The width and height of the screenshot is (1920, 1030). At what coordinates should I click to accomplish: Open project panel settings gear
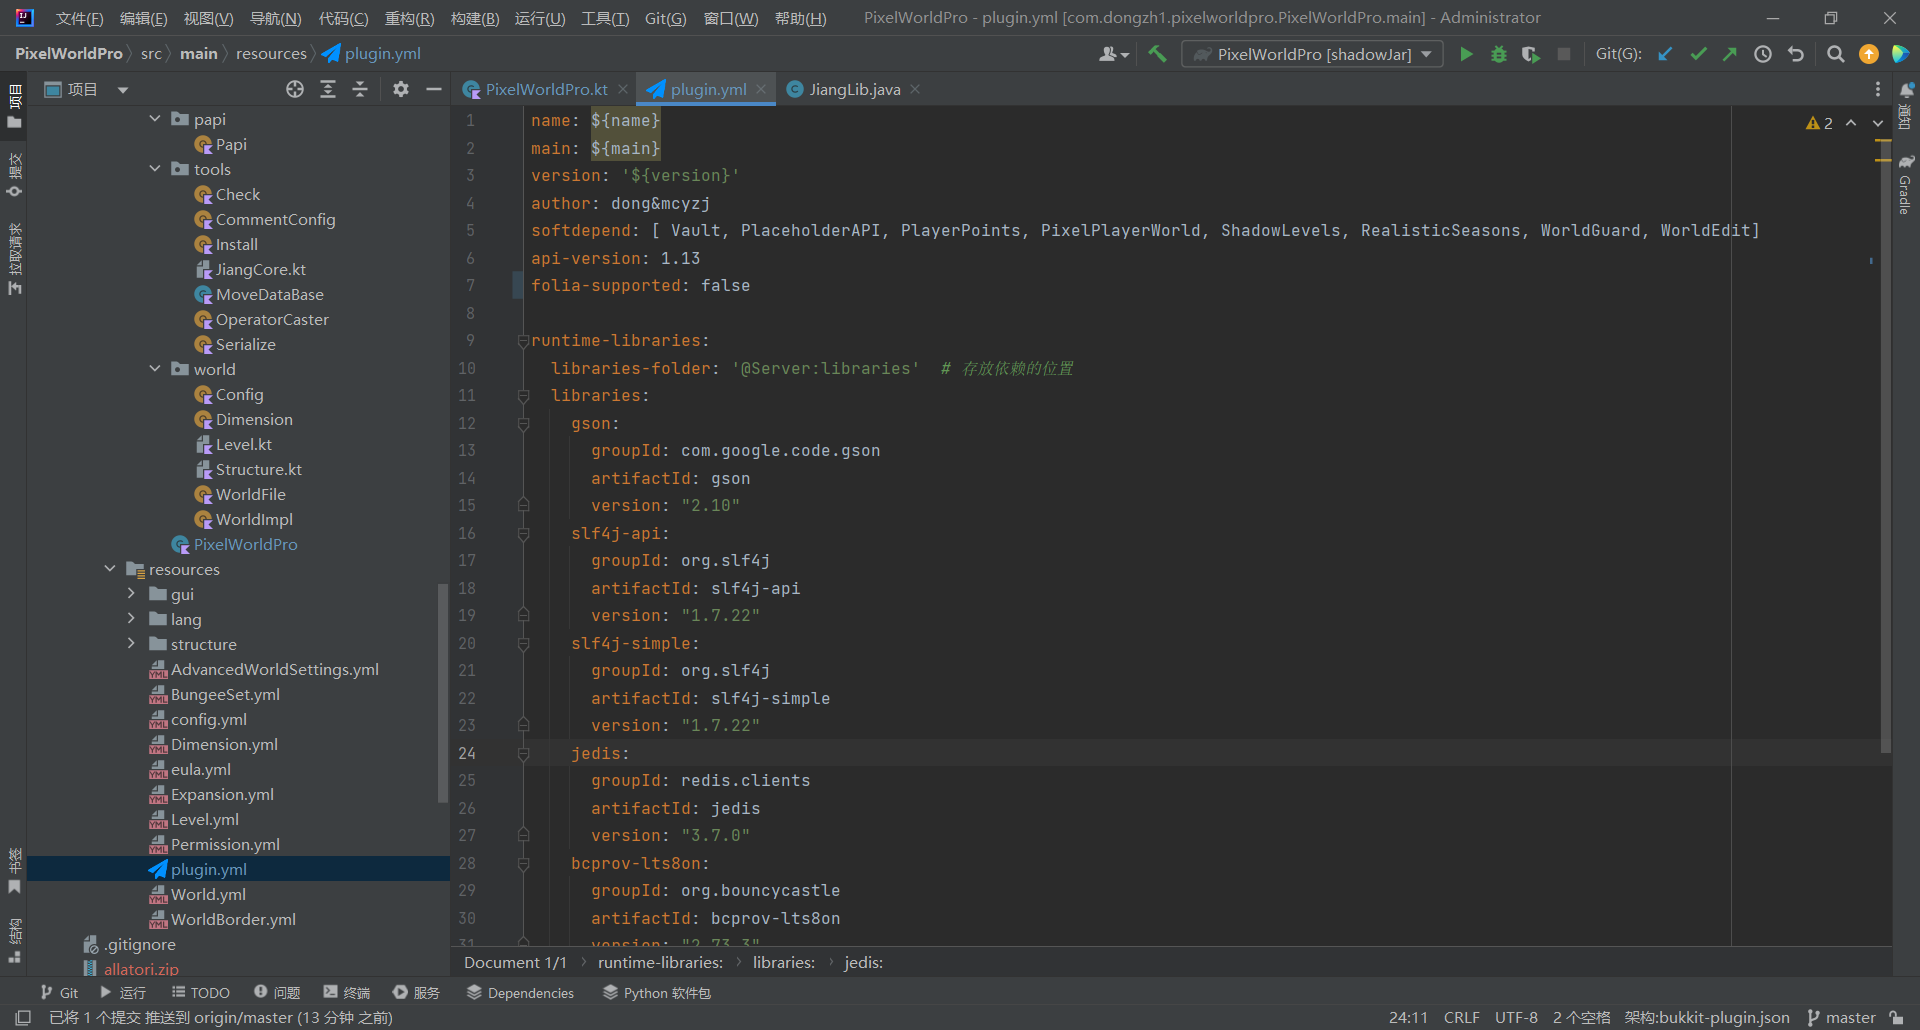(401, 89)
